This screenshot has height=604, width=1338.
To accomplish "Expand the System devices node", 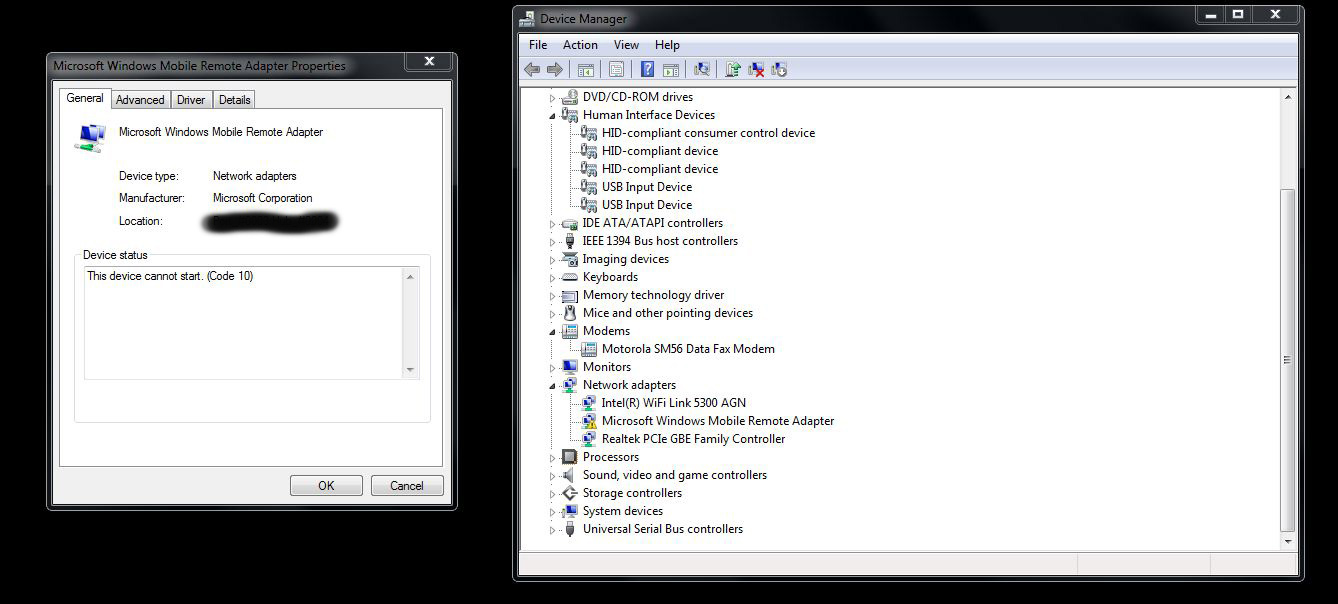I will pyautogui.click(x=552, y=512).
